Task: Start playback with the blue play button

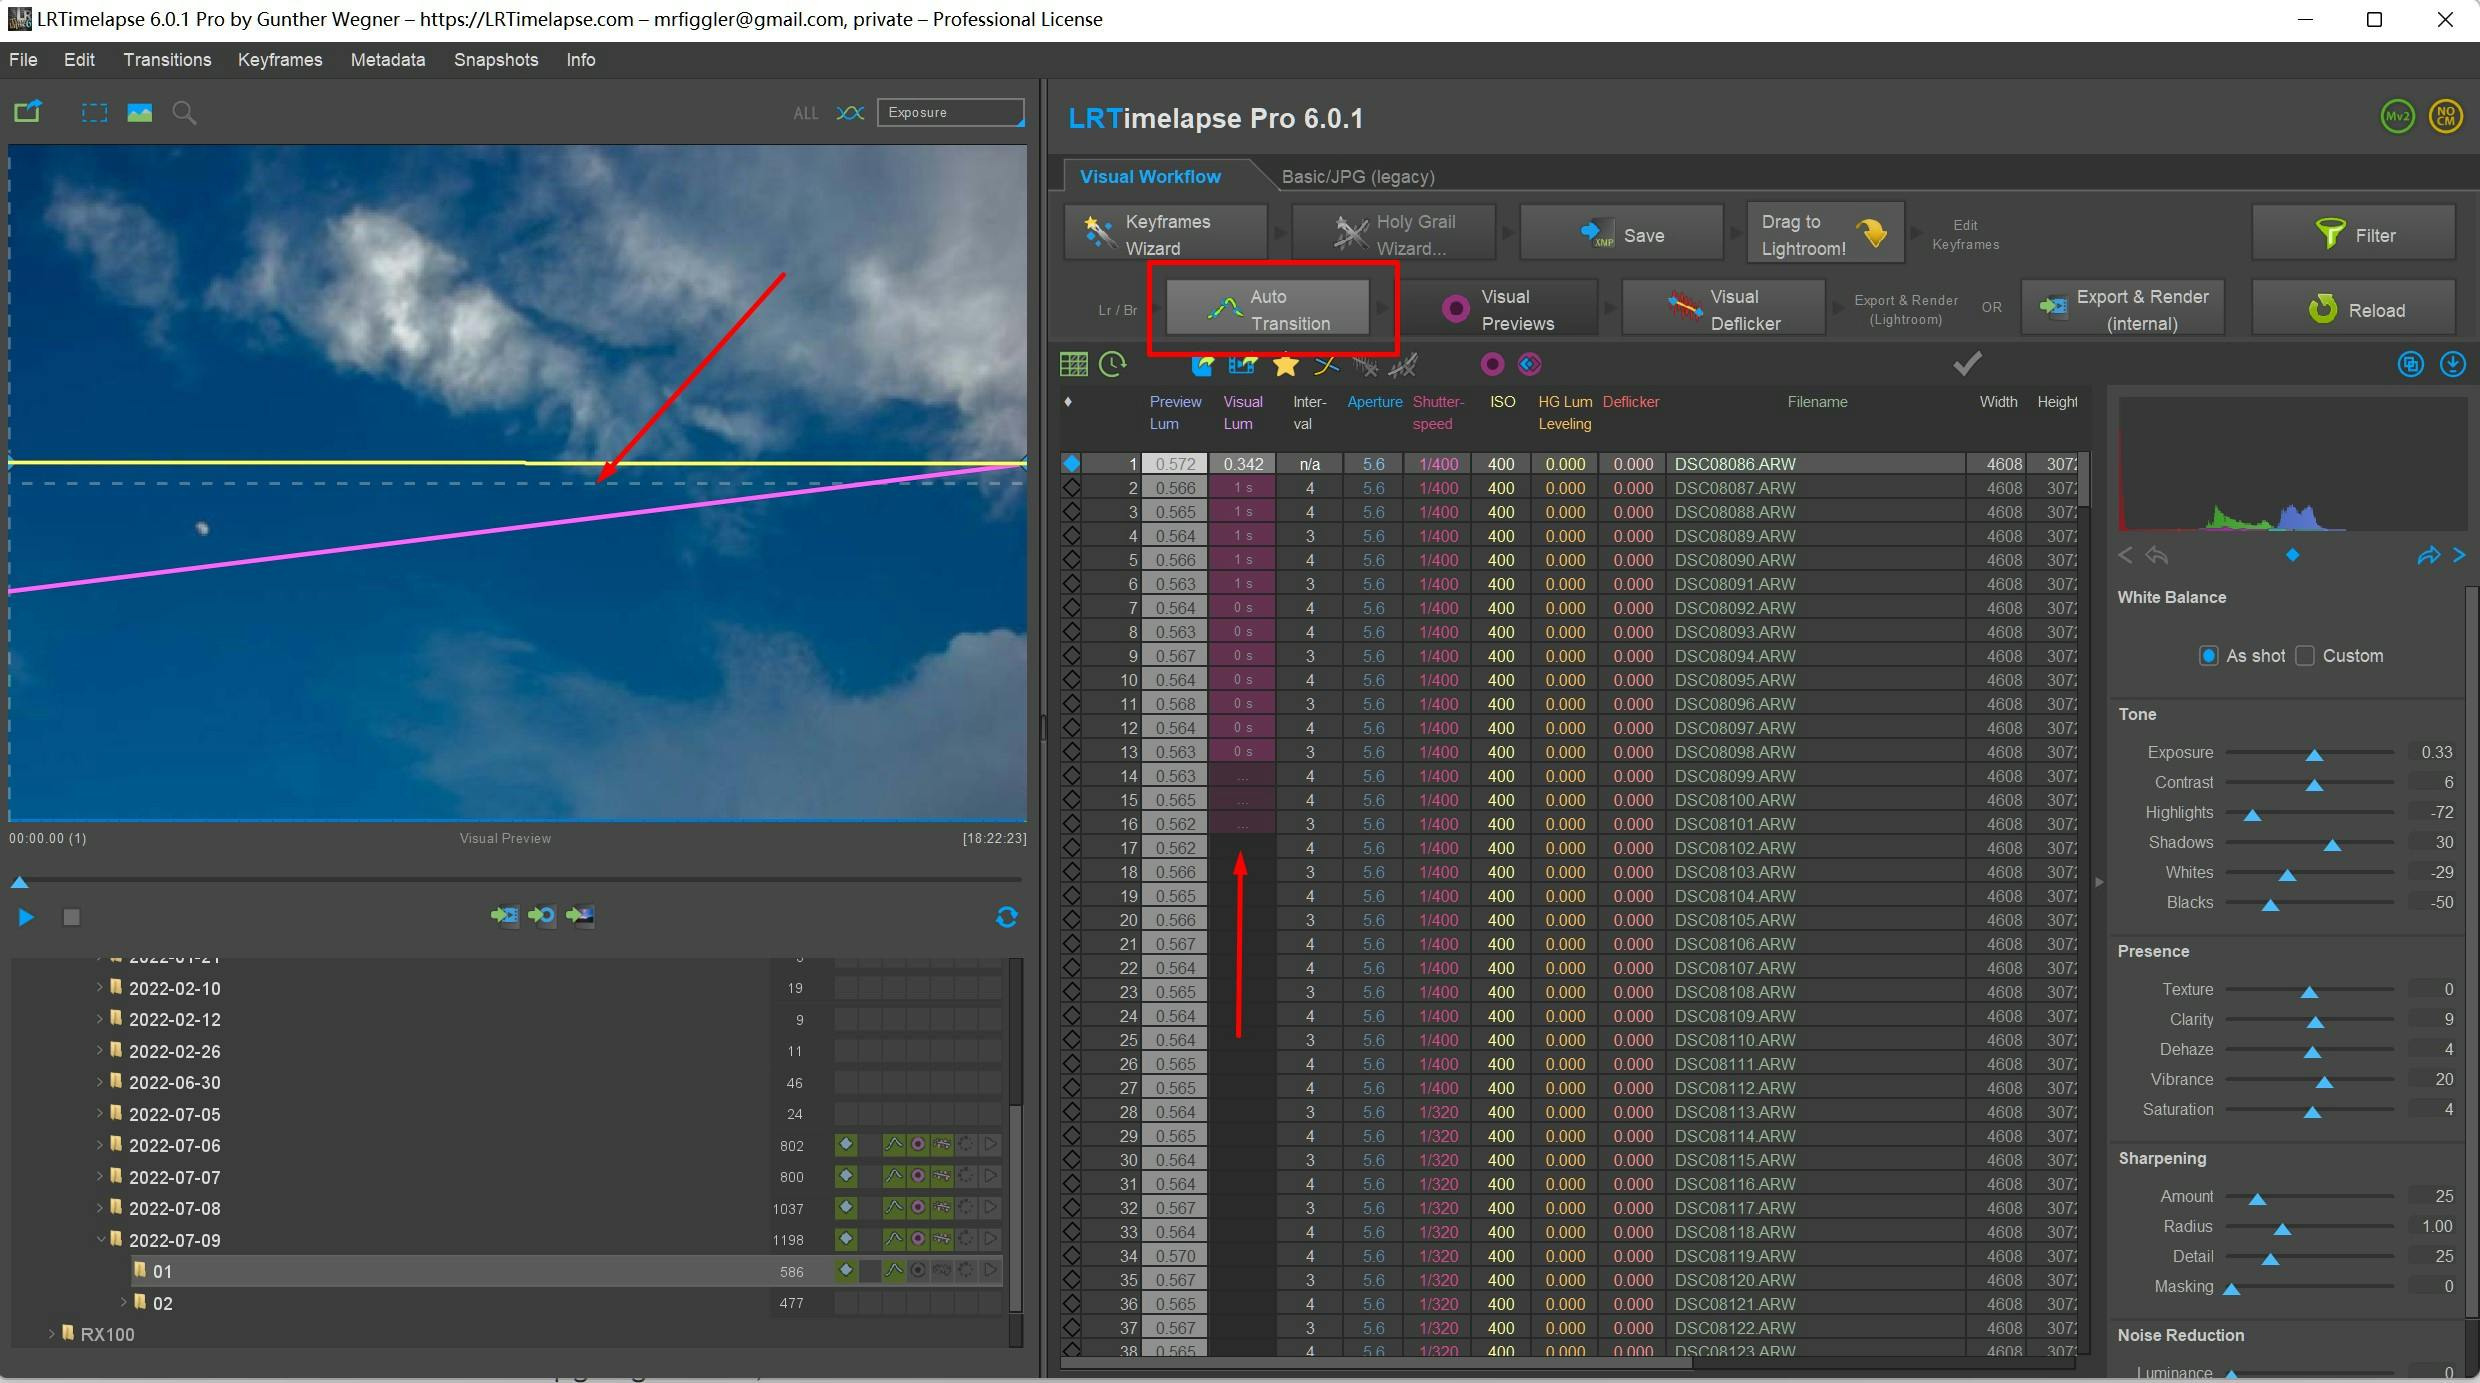Action: pos(26,917)
